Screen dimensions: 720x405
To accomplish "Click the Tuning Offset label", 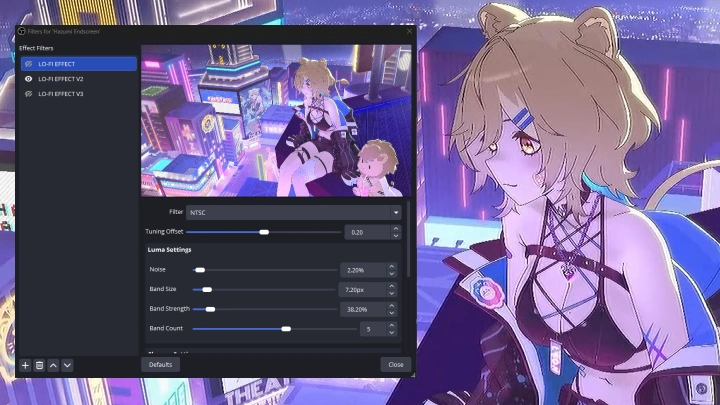I will (x=164, y=231).
